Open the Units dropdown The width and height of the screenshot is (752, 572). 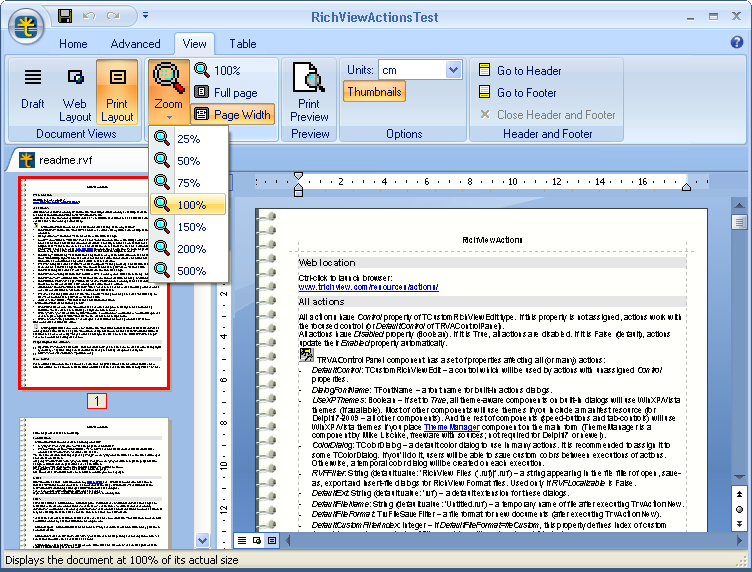point(452,70)
